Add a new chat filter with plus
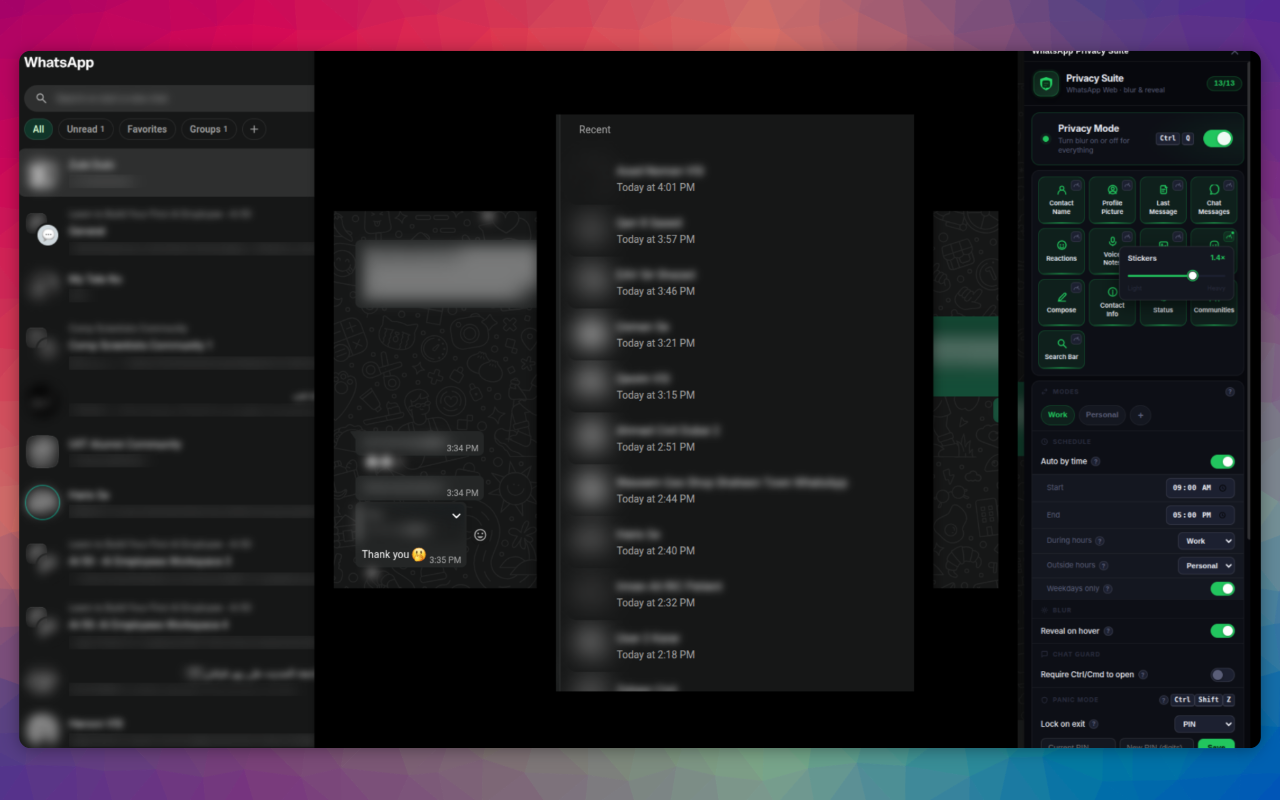1280x800 pixels. [x=254, y=129]
